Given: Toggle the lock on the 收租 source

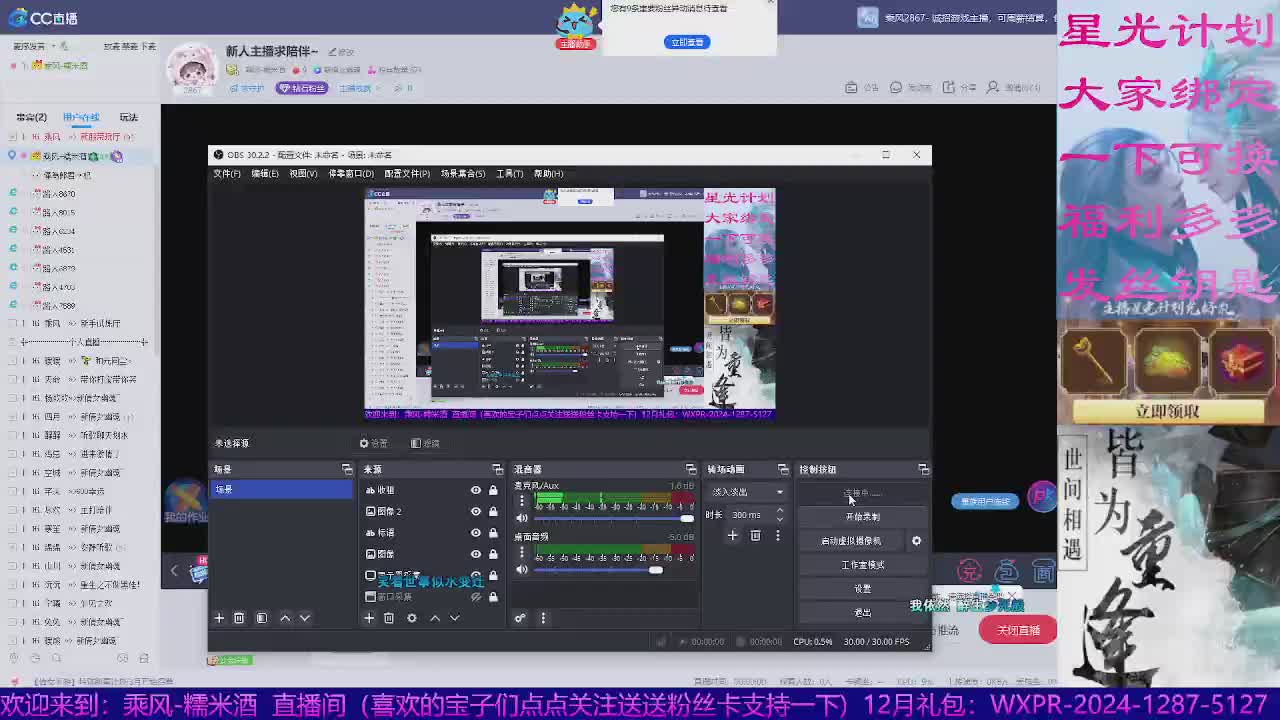Looking at the screenshot, I should pyautogui.click(x=493, y=490).
